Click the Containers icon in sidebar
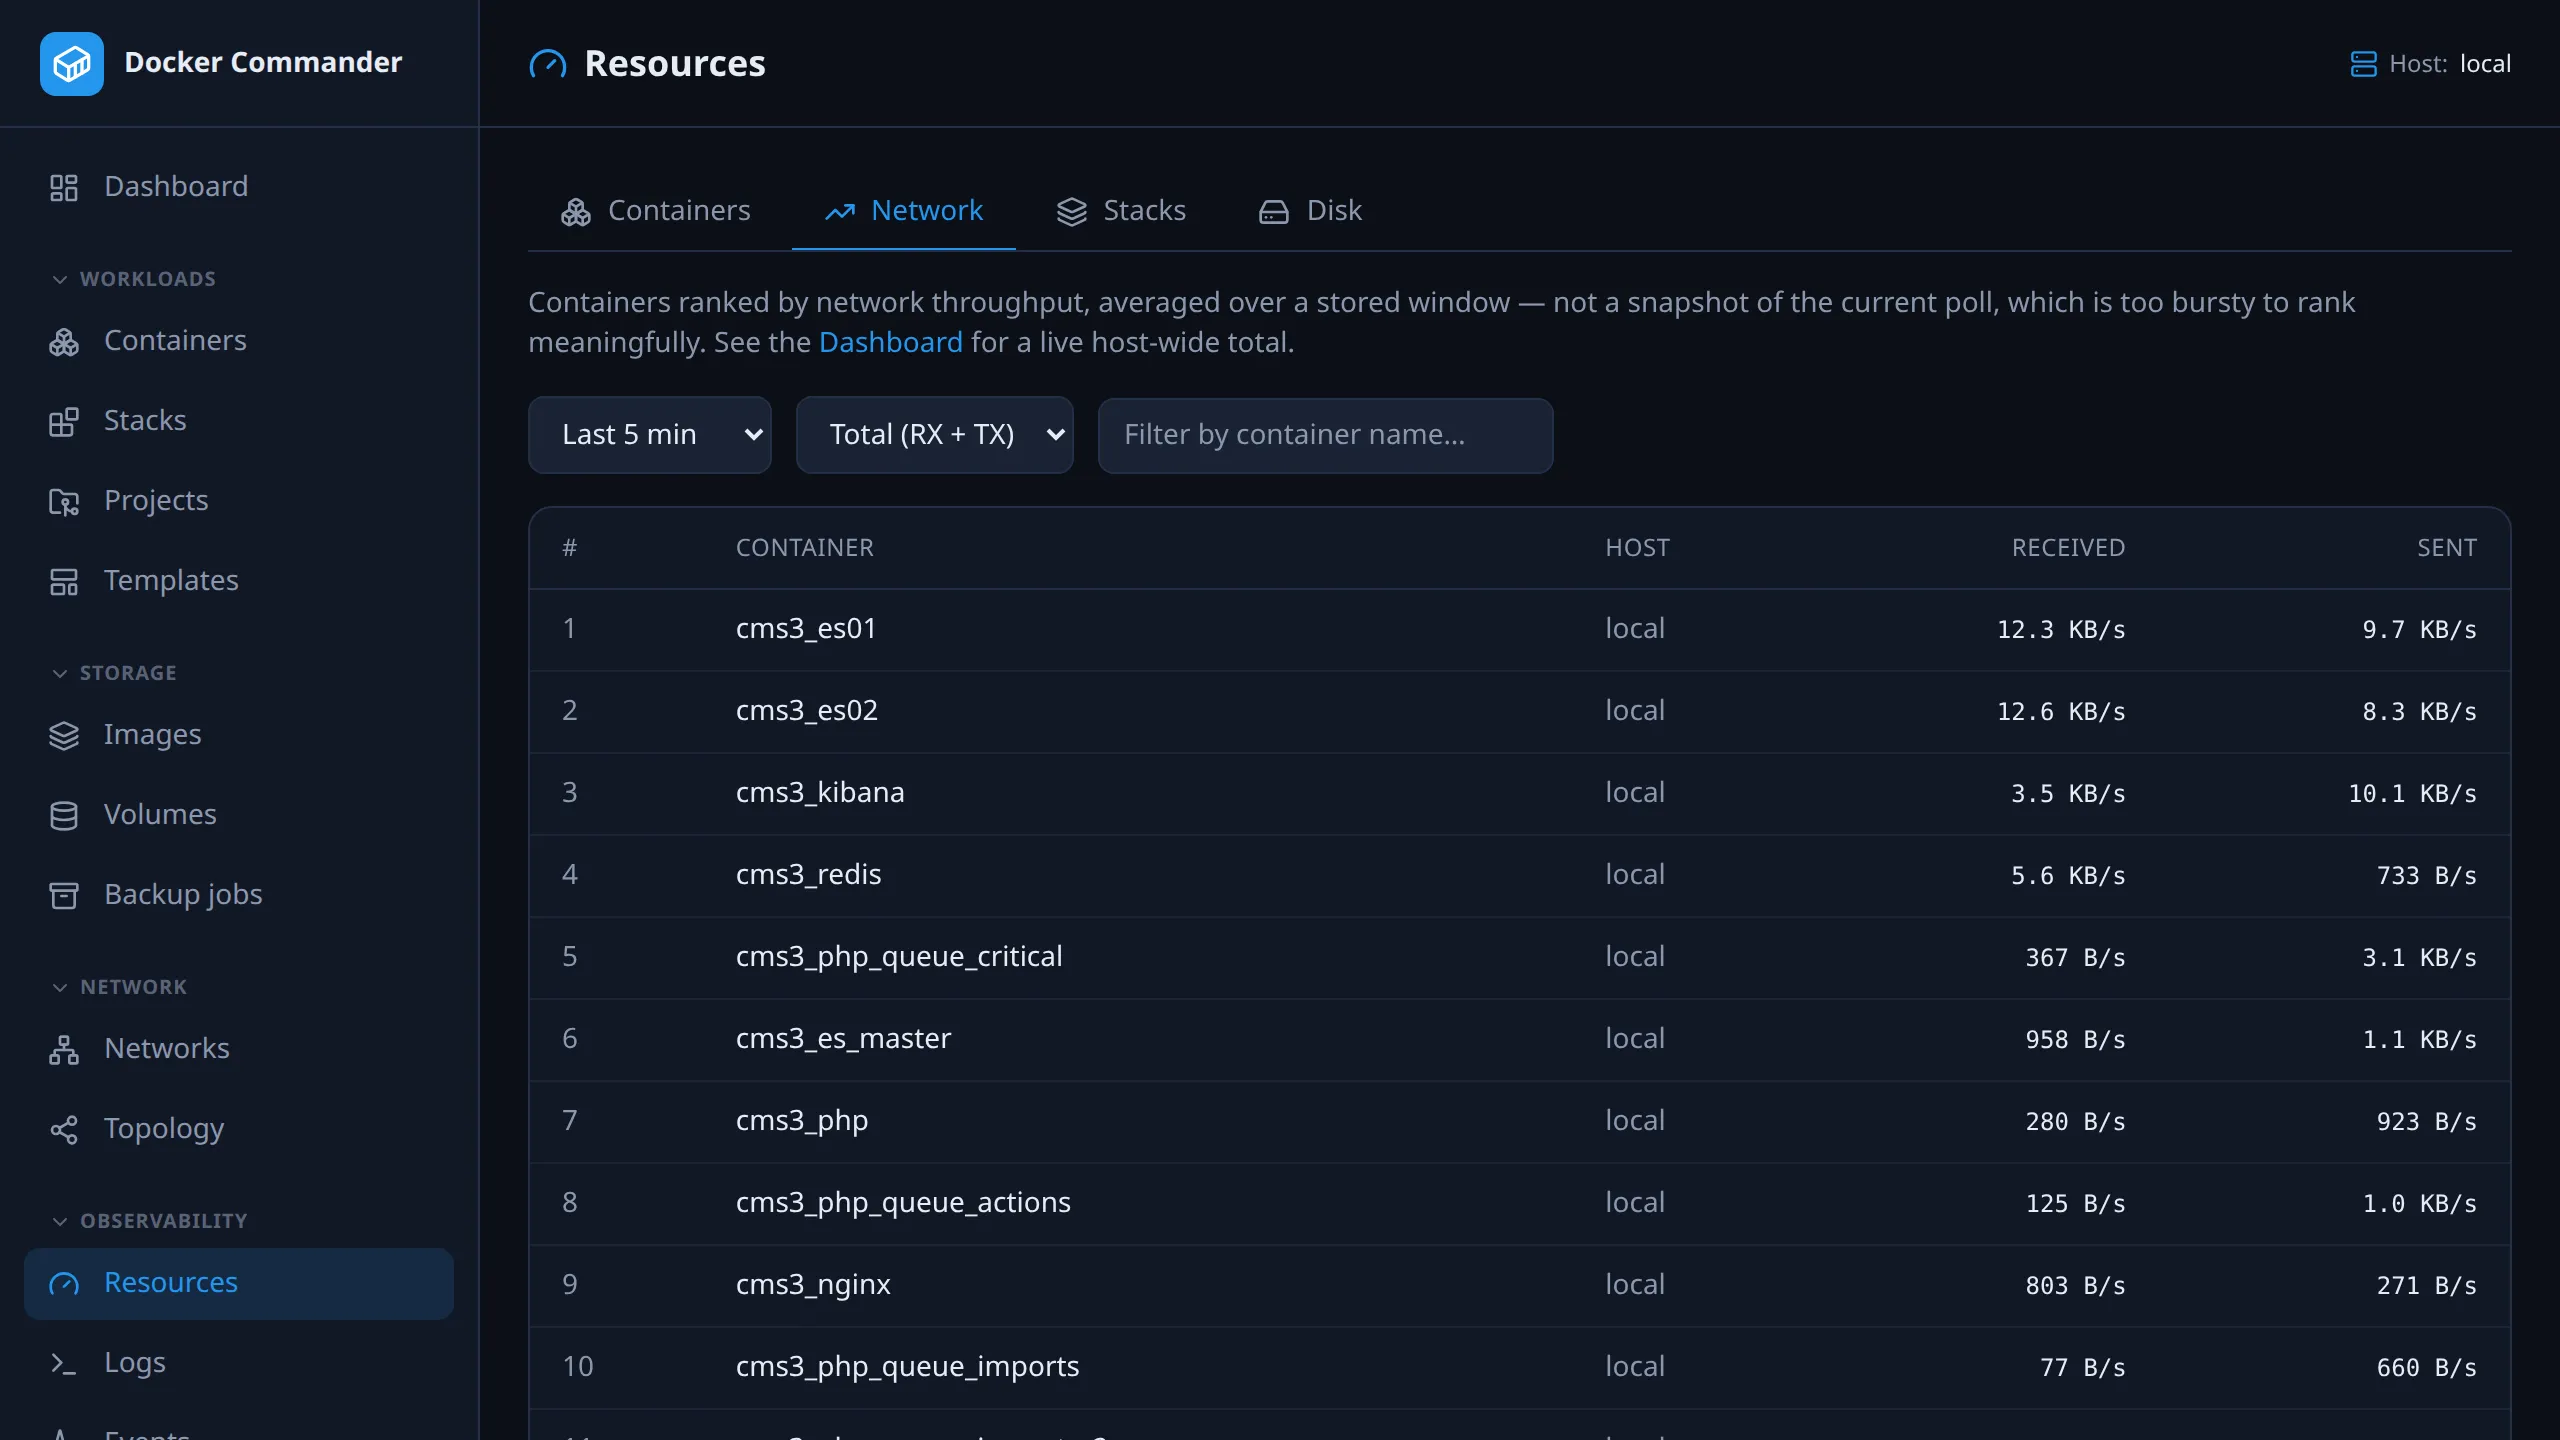2560x1440 pixels. [64, 341]
